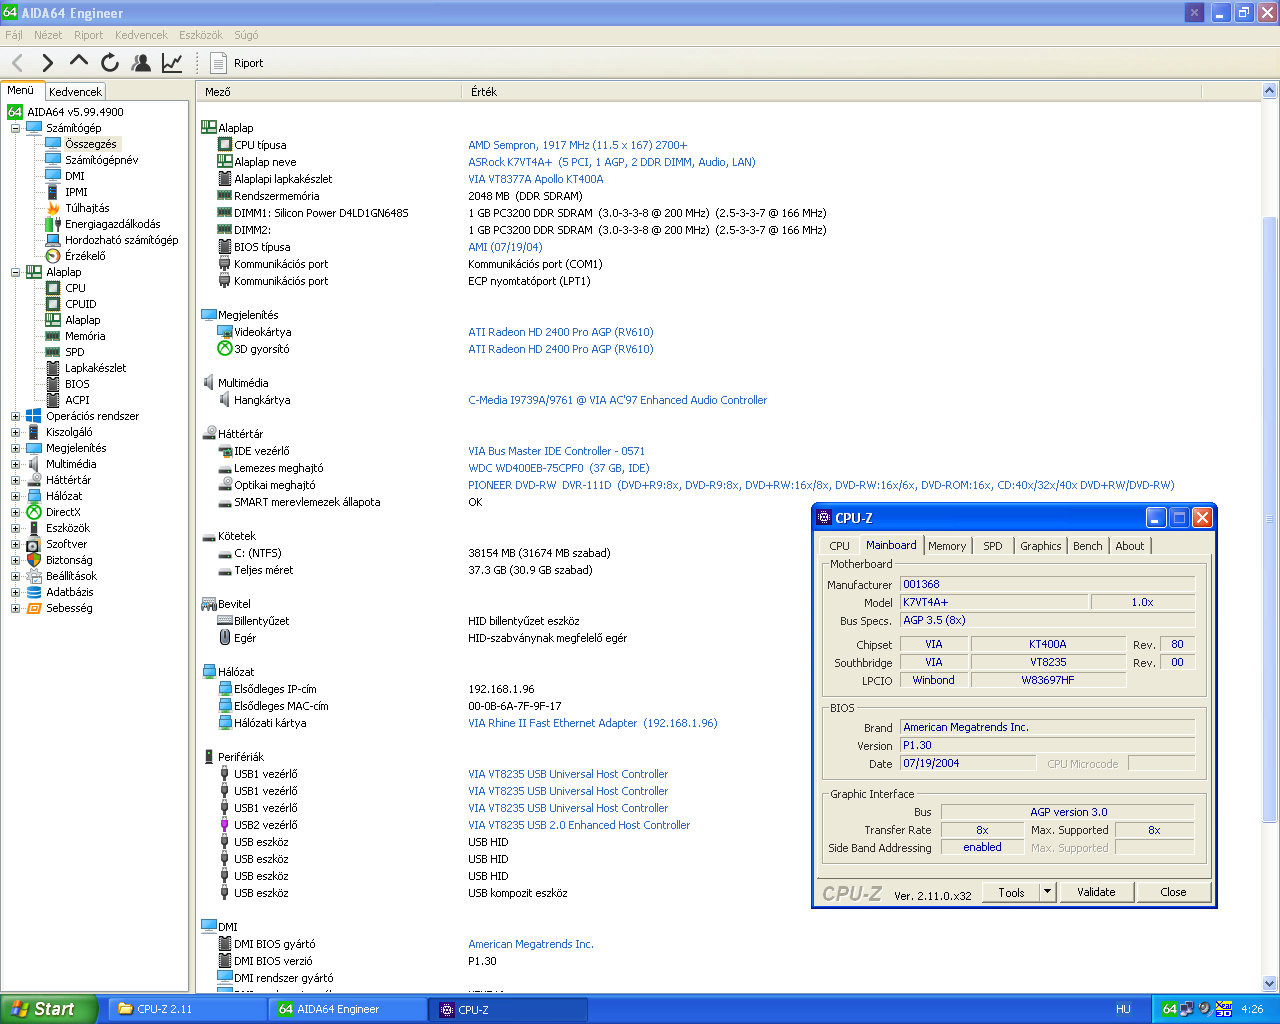Go up one level with Up arrow
The image size is (1280, 1024).
click(x=78, y=62)
